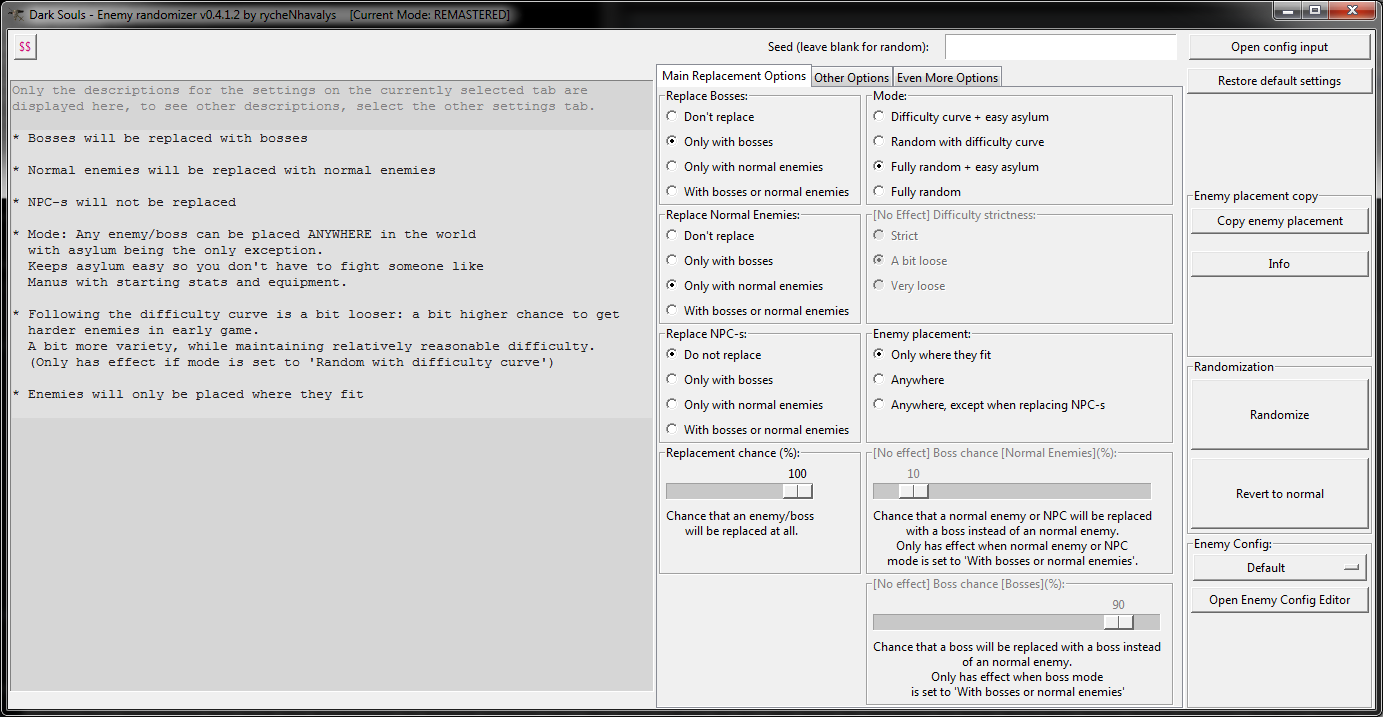Choose 'Random with difficulty curve' mode
This screenshot has height=717, width=1383.
coord(958,142)
